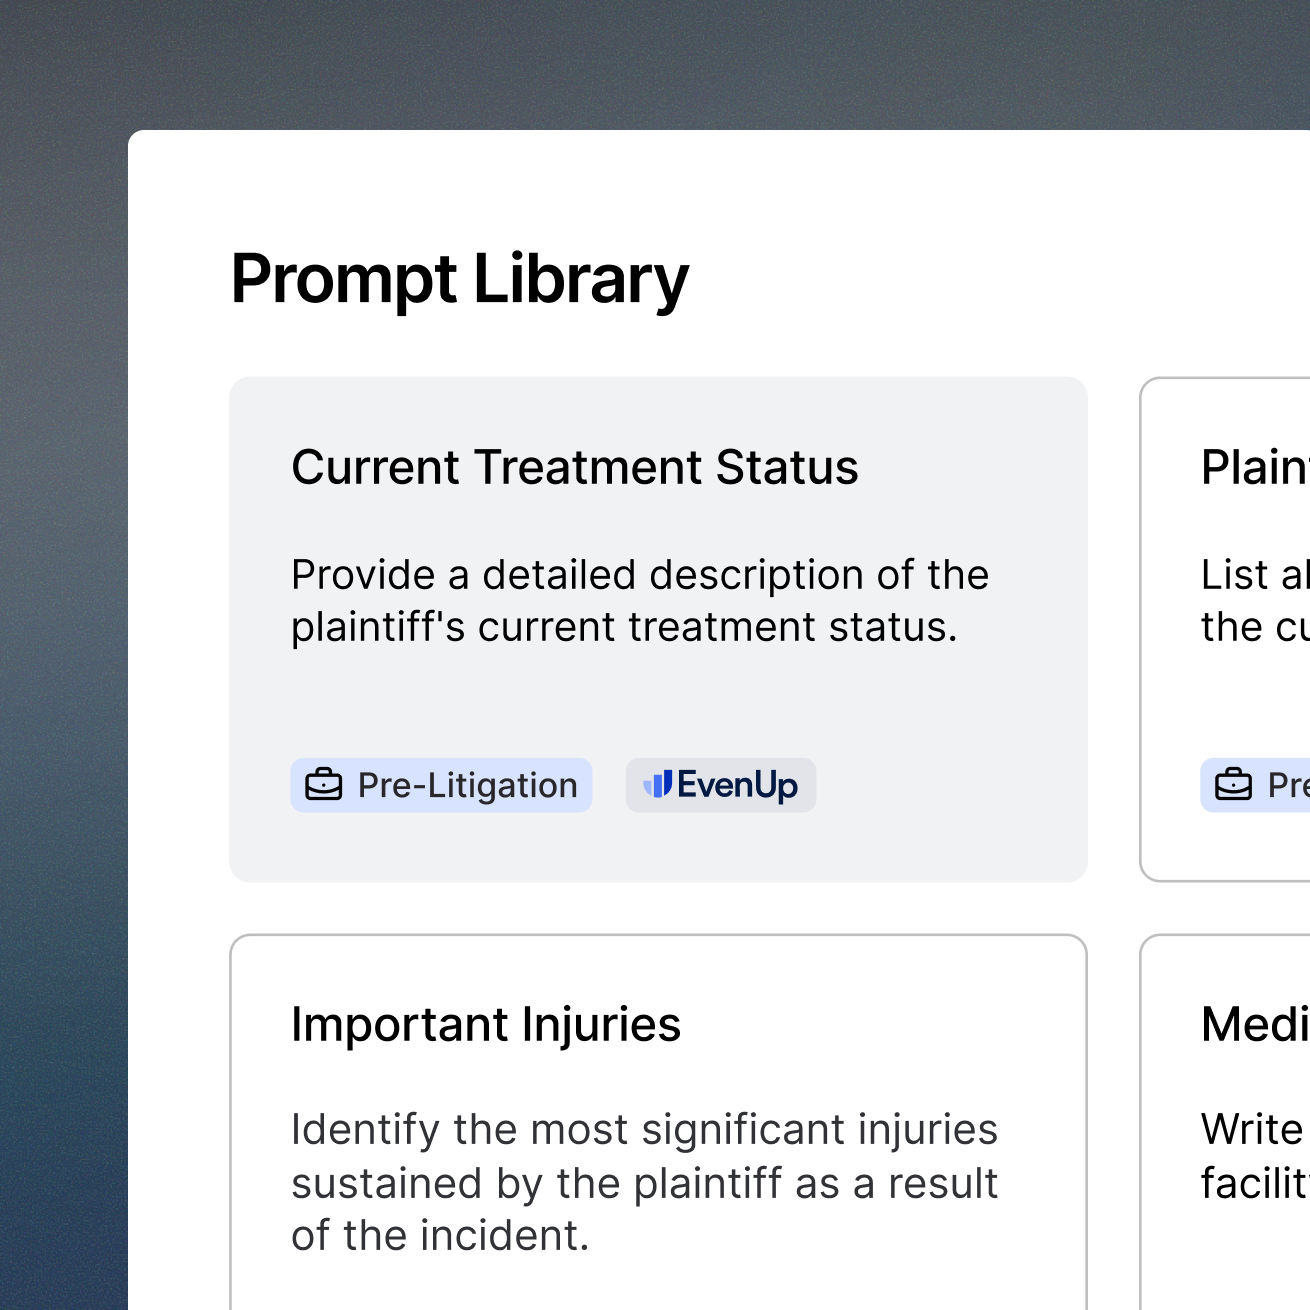This screenshot has height=1310, width=1310.
Task: Click the briefcase icon on the Plaintiff card
Action: (1233, 785)
